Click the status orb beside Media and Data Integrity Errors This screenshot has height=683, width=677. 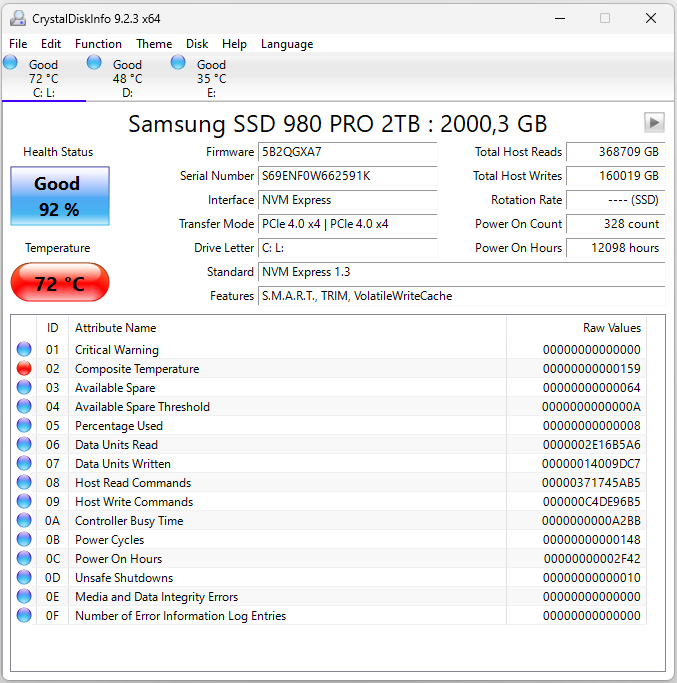click(x=24, y=596)
